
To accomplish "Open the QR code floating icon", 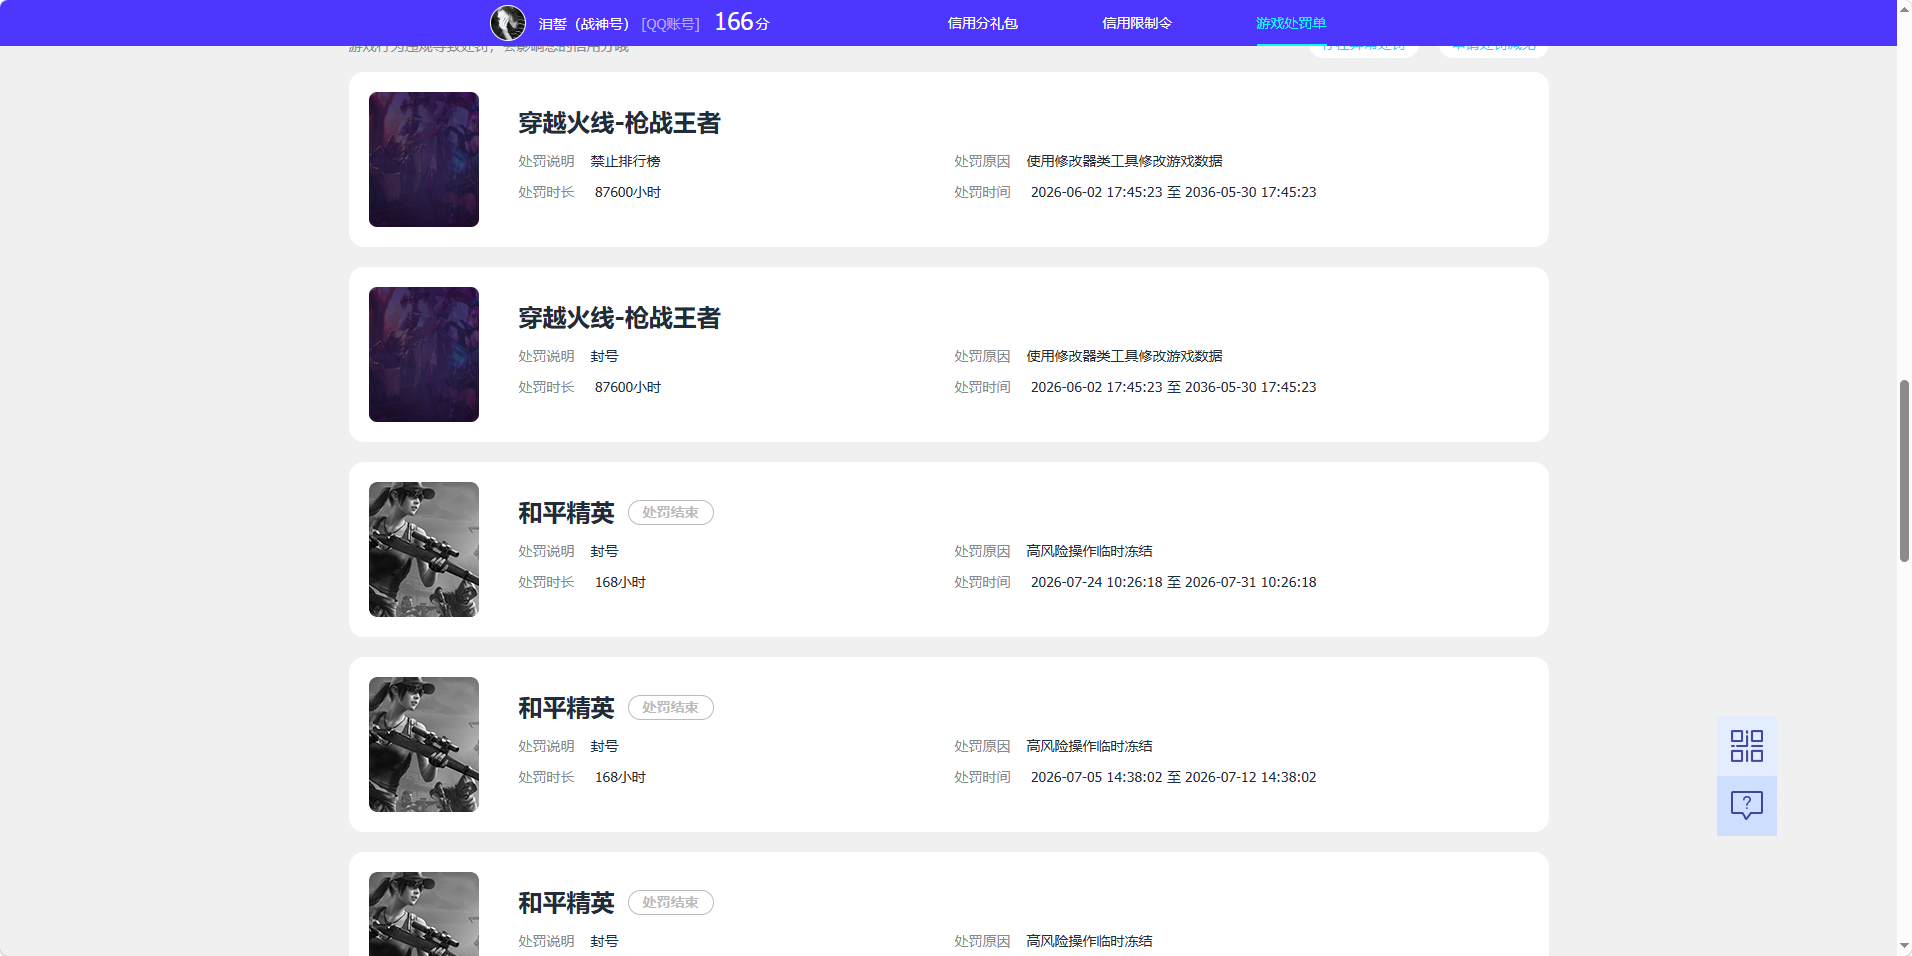I will coord(1746,746).
